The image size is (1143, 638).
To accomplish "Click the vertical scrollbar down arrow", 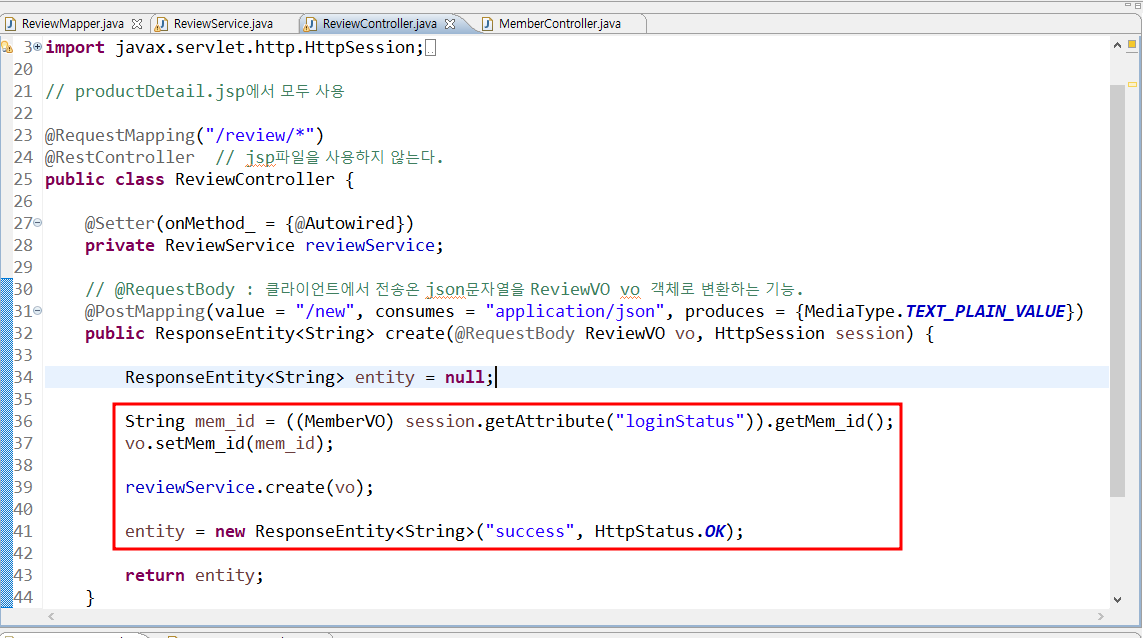I will coord(1117,600).
